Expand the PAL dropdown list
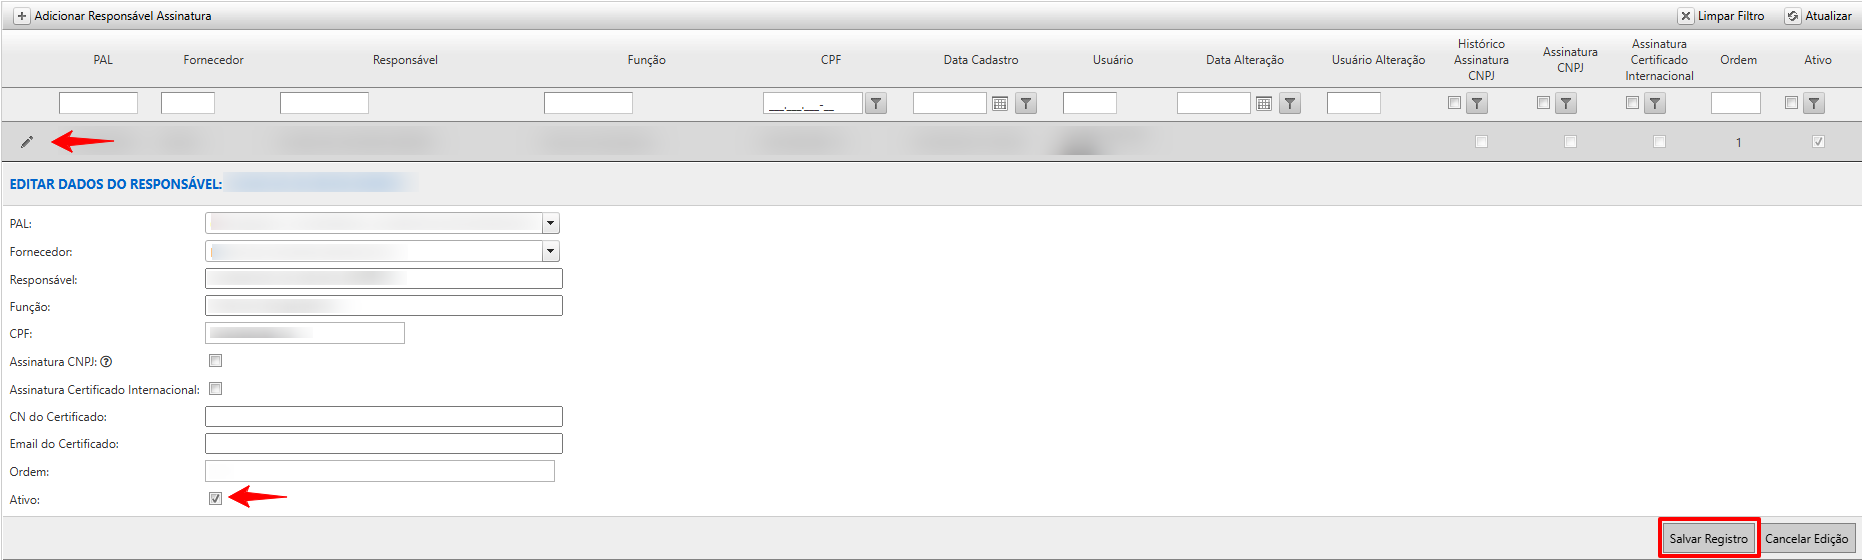The width and height of the screenshot is (1862, 560). (x=550, y=224)
